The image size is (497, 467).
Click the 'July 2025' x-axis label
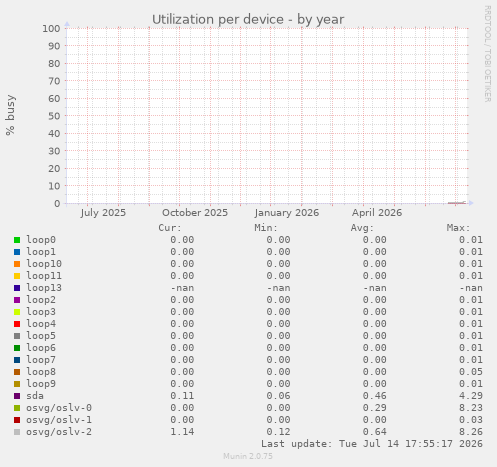click(x=103, y=213)
